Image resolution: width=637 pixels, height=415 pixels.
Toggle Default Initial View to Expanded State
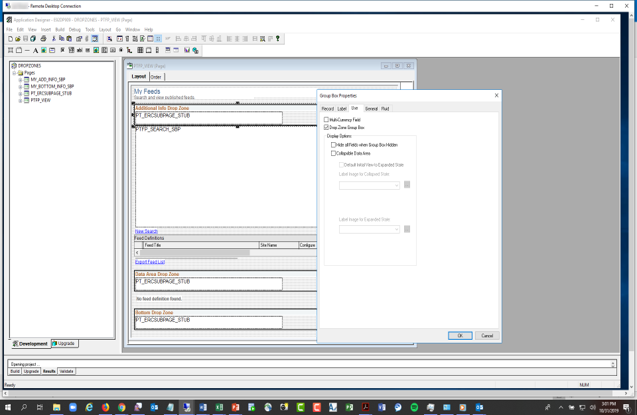tap(342, 165)
